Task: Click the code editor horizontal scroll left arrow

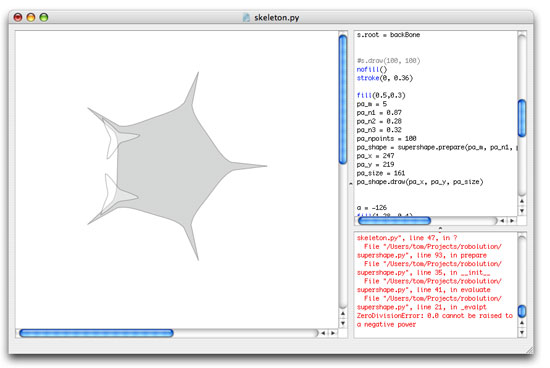Action: click(502, 221)
